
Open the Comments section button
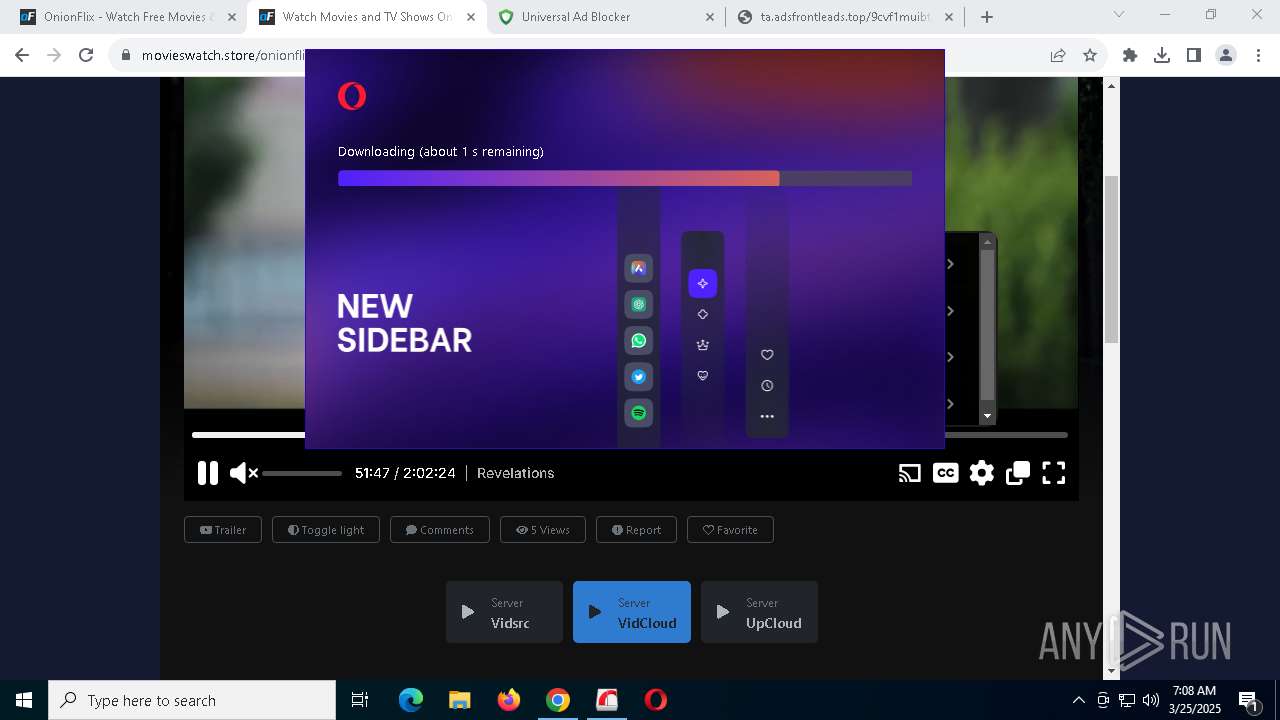tap(440, 530)
